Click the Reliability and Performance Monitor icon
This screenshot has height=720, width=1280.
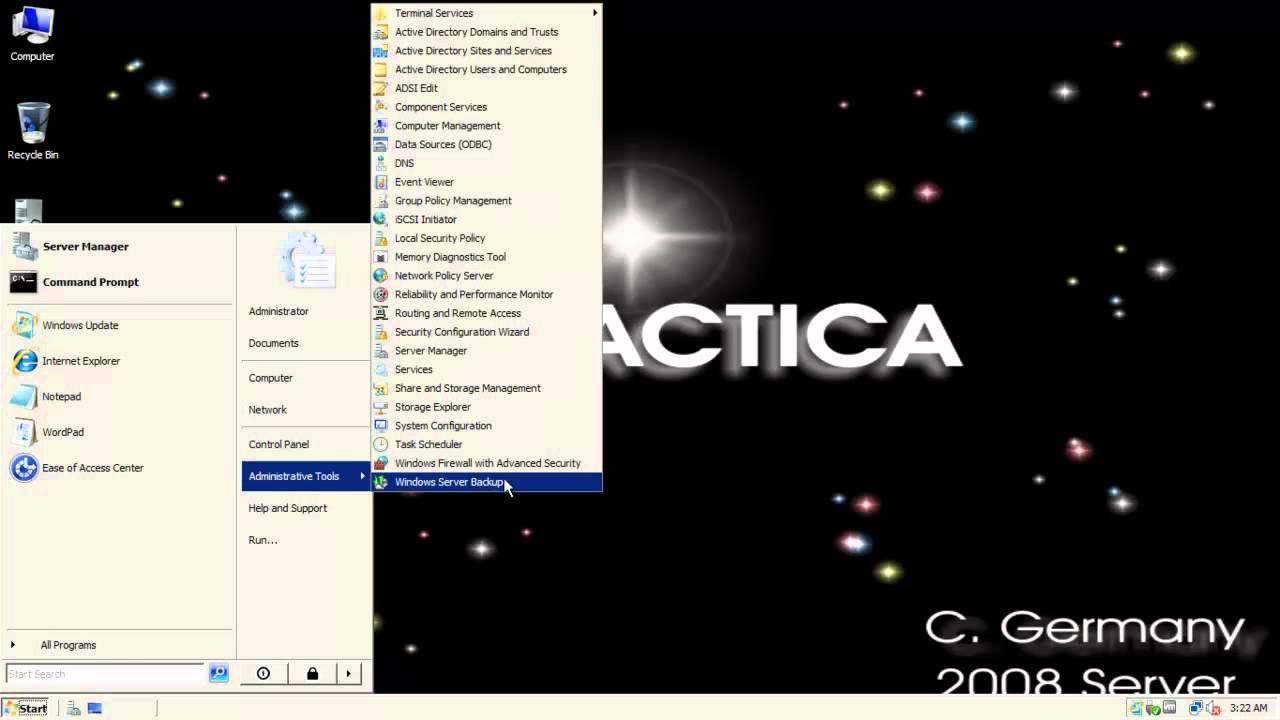[x=380, y=294]
